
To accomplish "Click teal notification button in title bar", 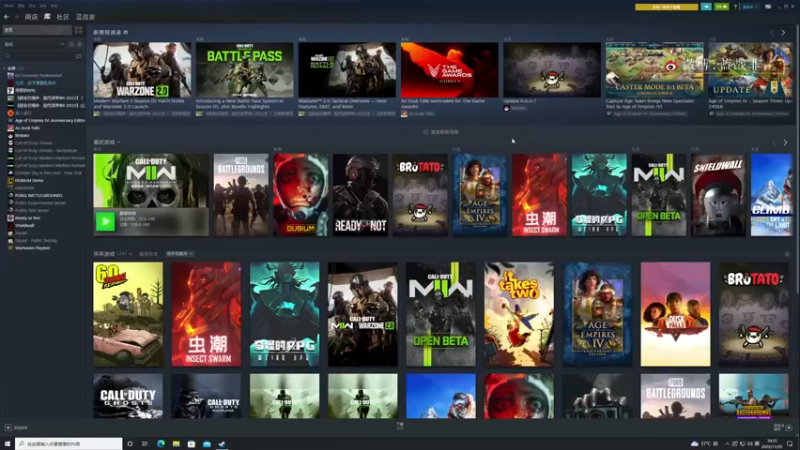I will (x=706, y=7).
